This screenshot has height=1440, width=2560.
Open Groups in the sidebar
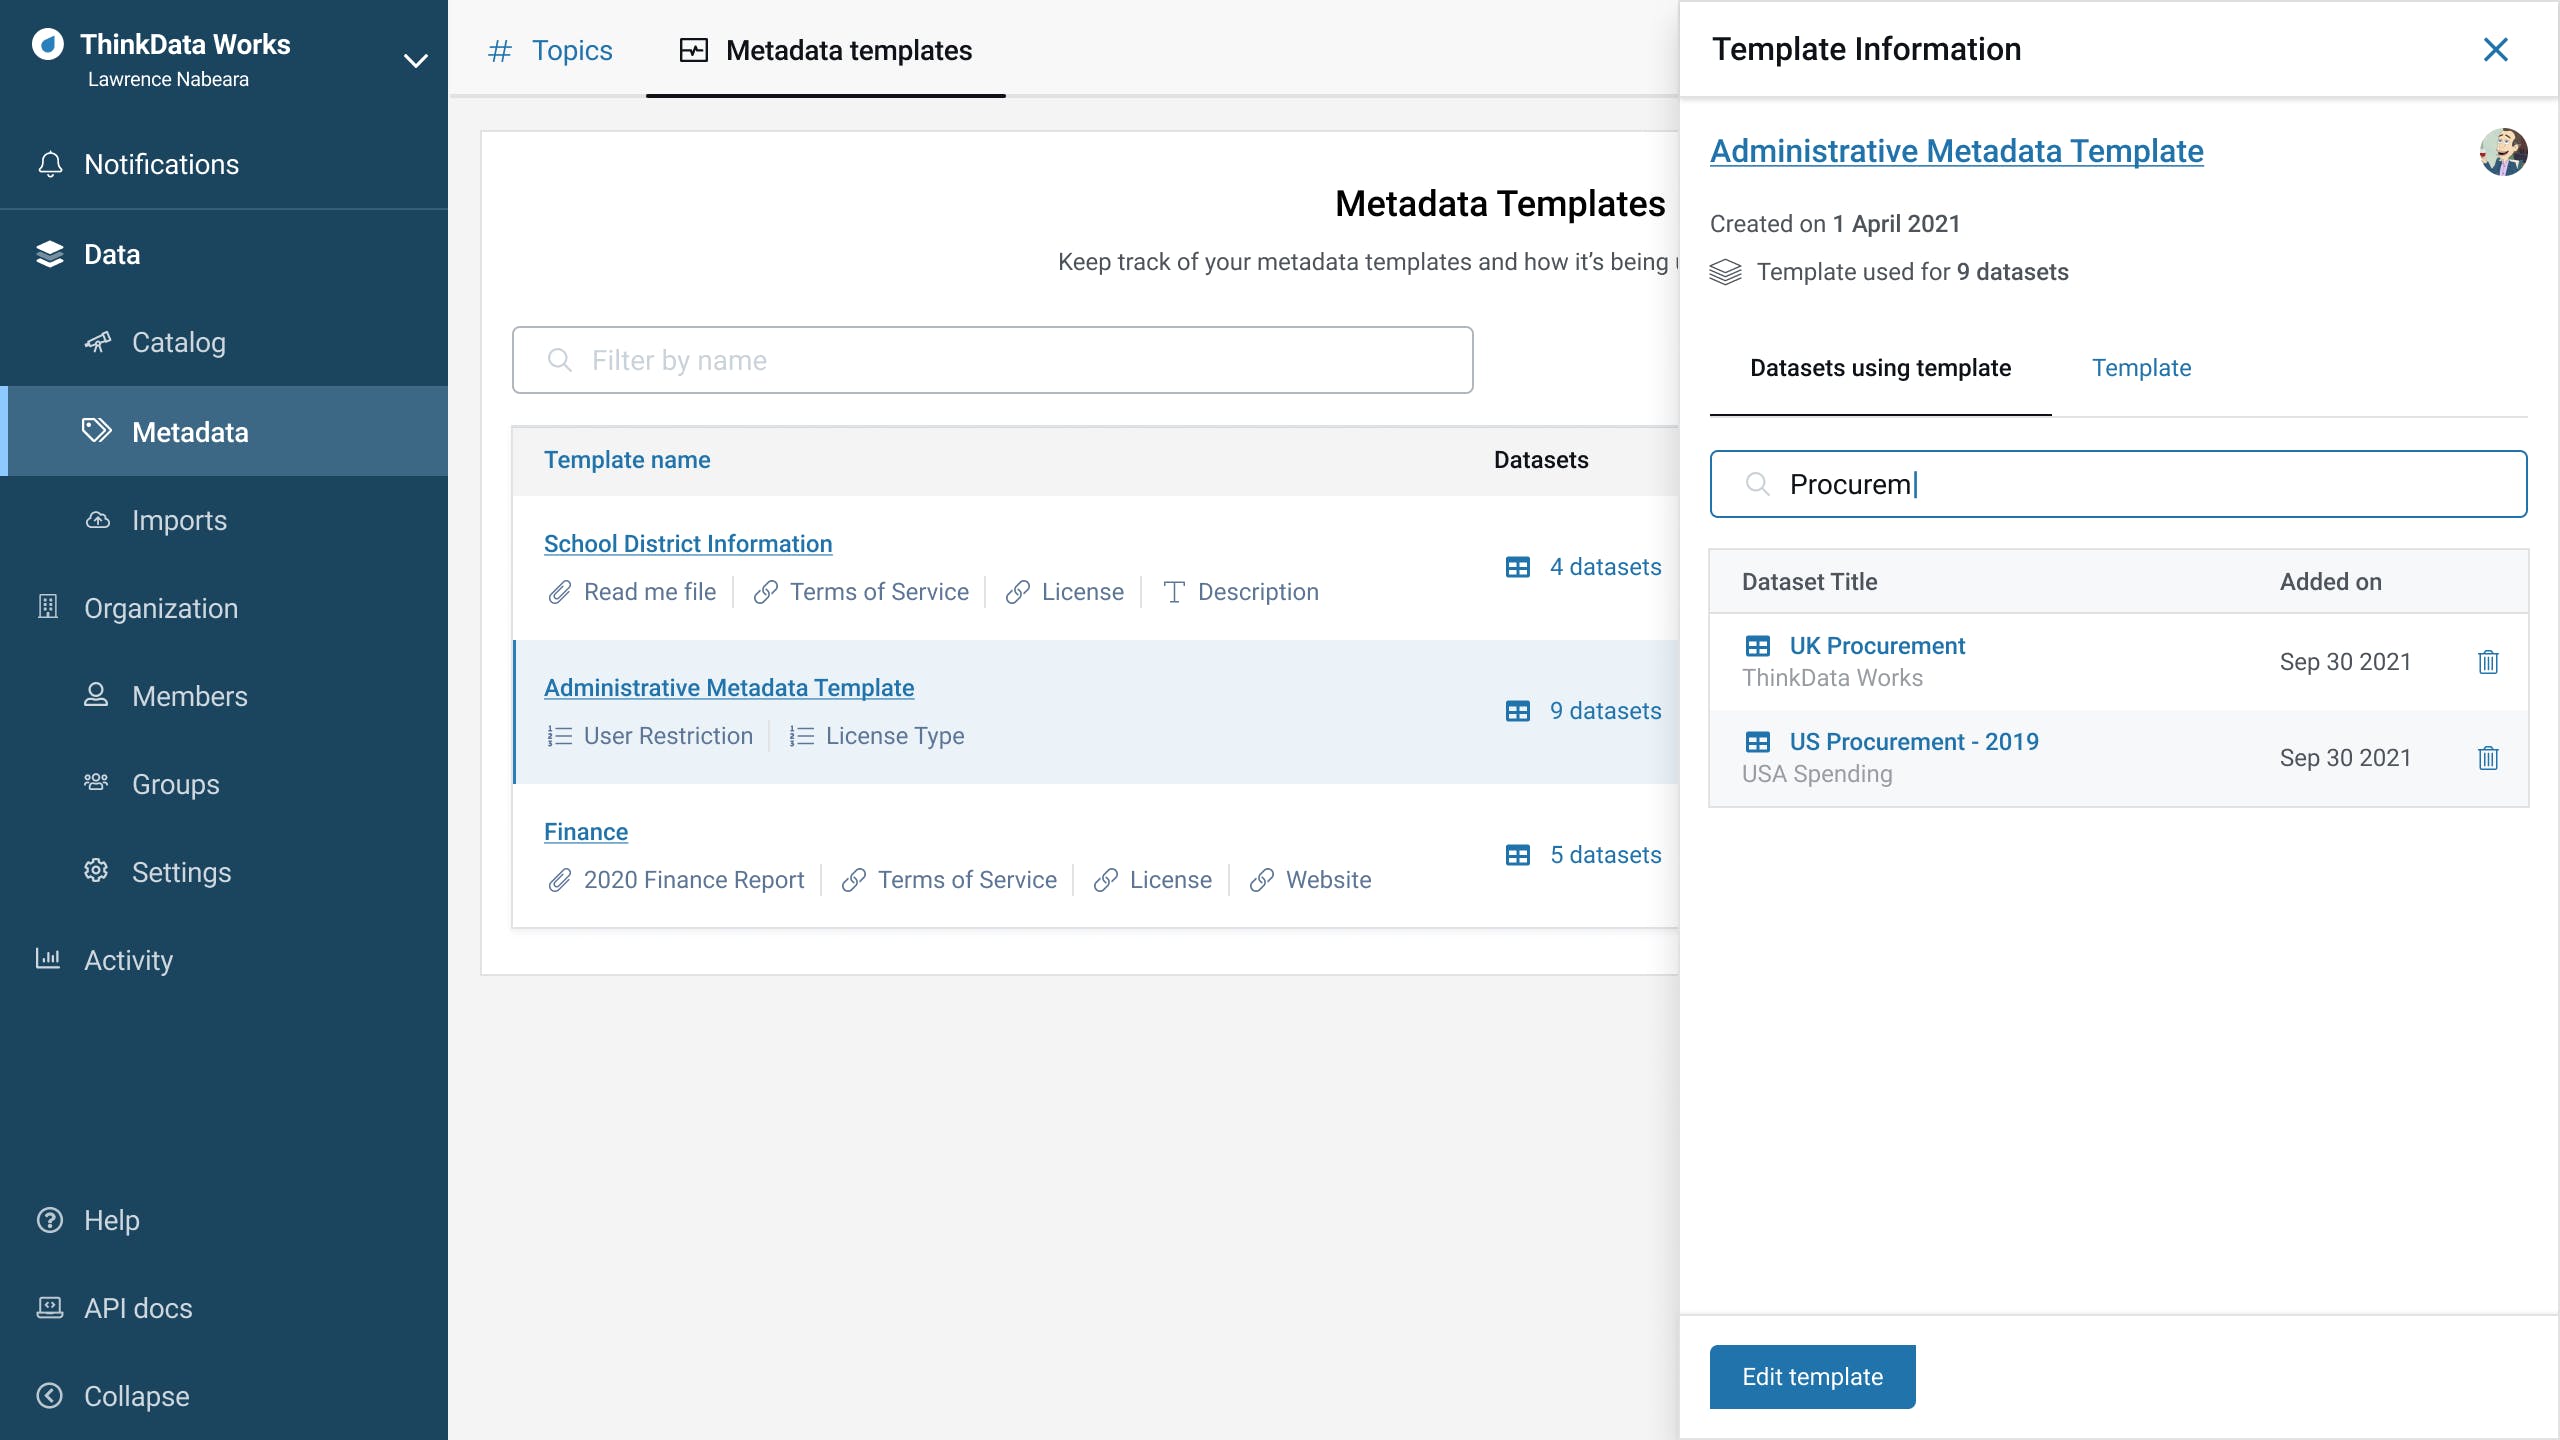[175, 784]
